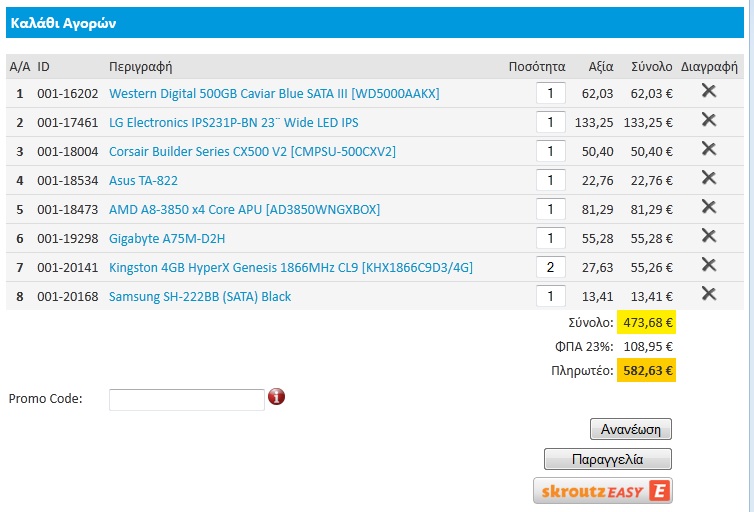Screen dimensions: 754x512
Task: Edit quantity field for Corsair row
Action: 551,151
